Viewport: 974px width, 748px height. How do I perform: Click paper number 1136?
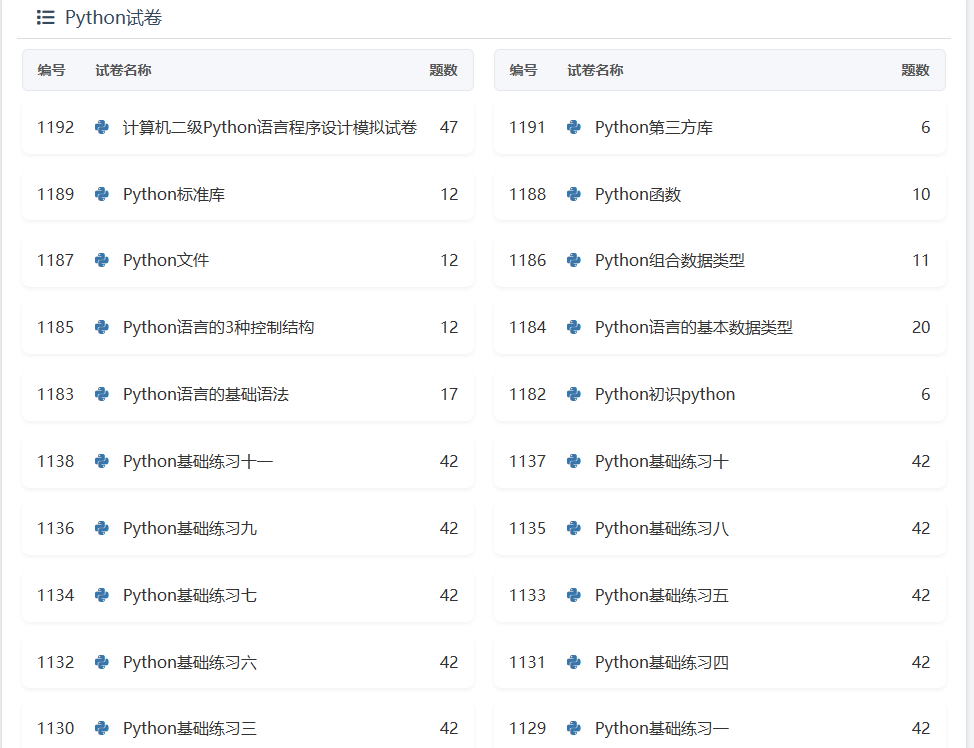55,529
